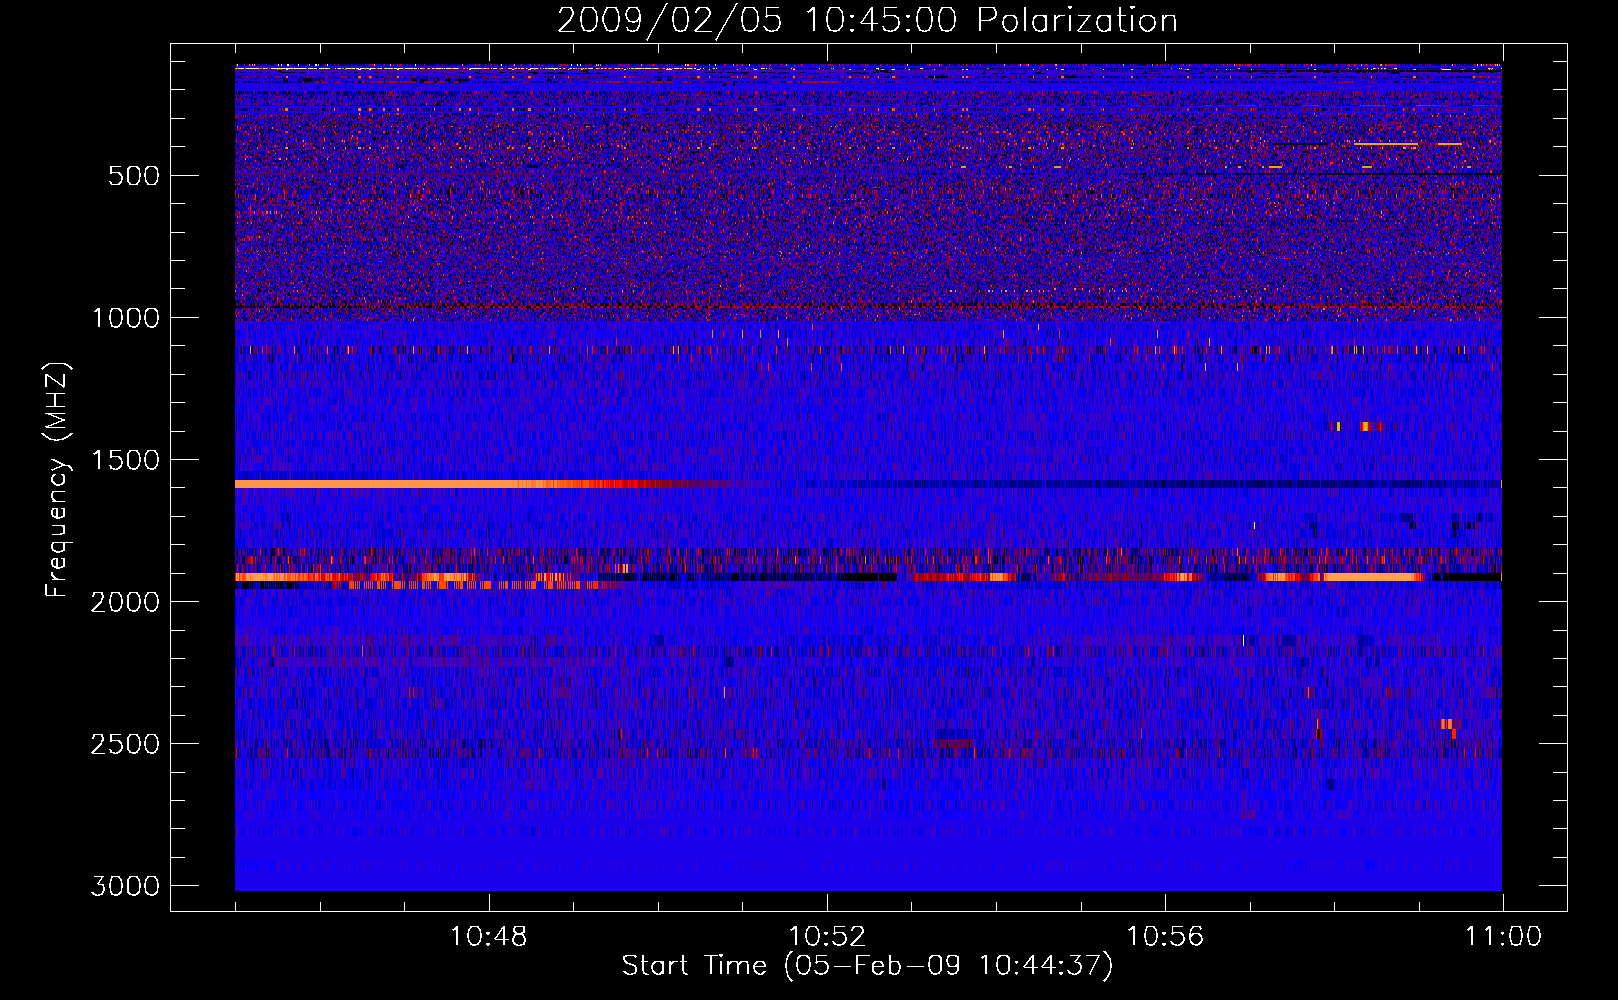This screenshot has height=1000, width=1618.
Task: Select the 1500 frequency tick label
Action: [x=125, y=460]
